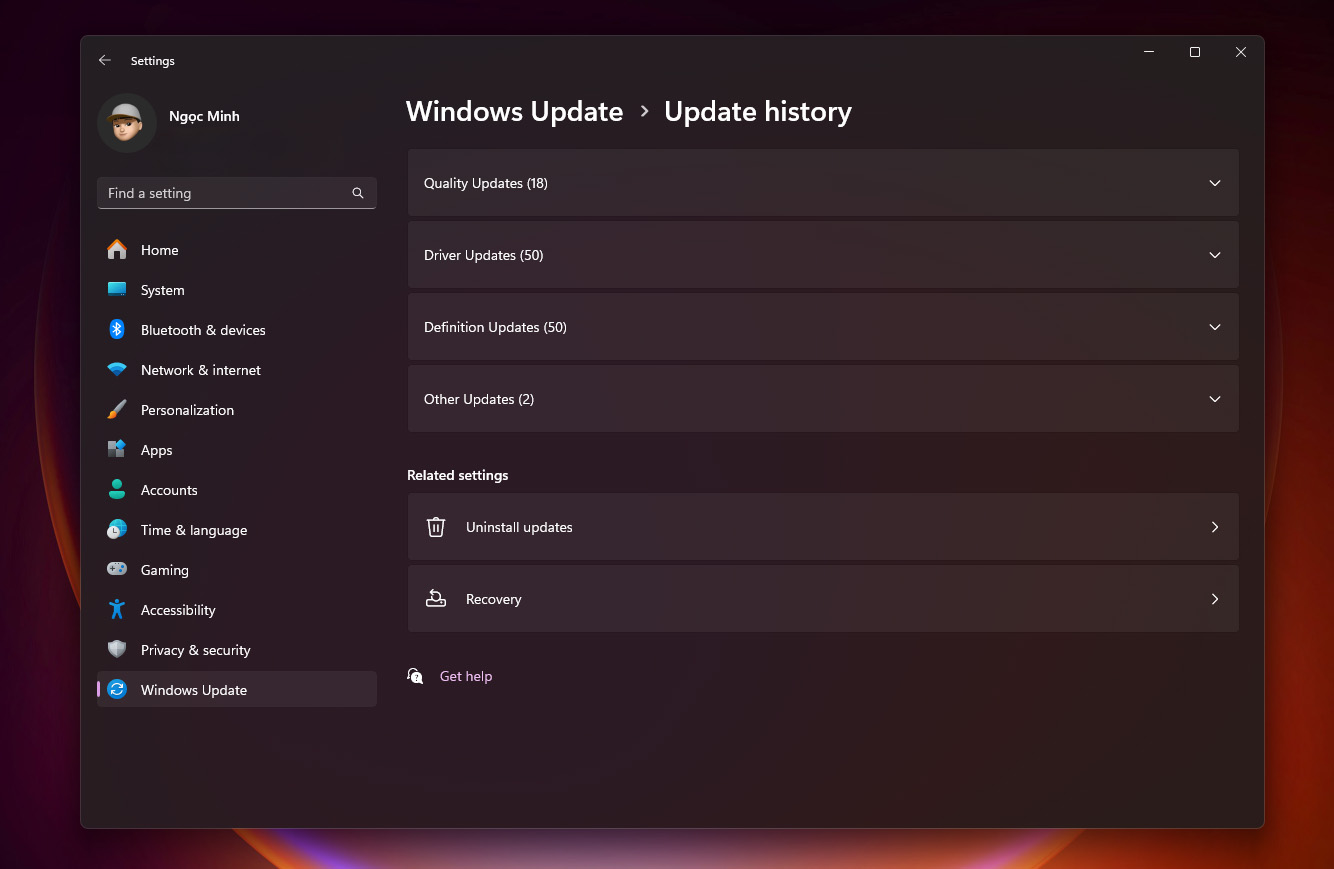Screen dimensions: 1334x869
Task: Select Network & internet in sidebar
Action: pyautogui.click(x=237, y=370)
